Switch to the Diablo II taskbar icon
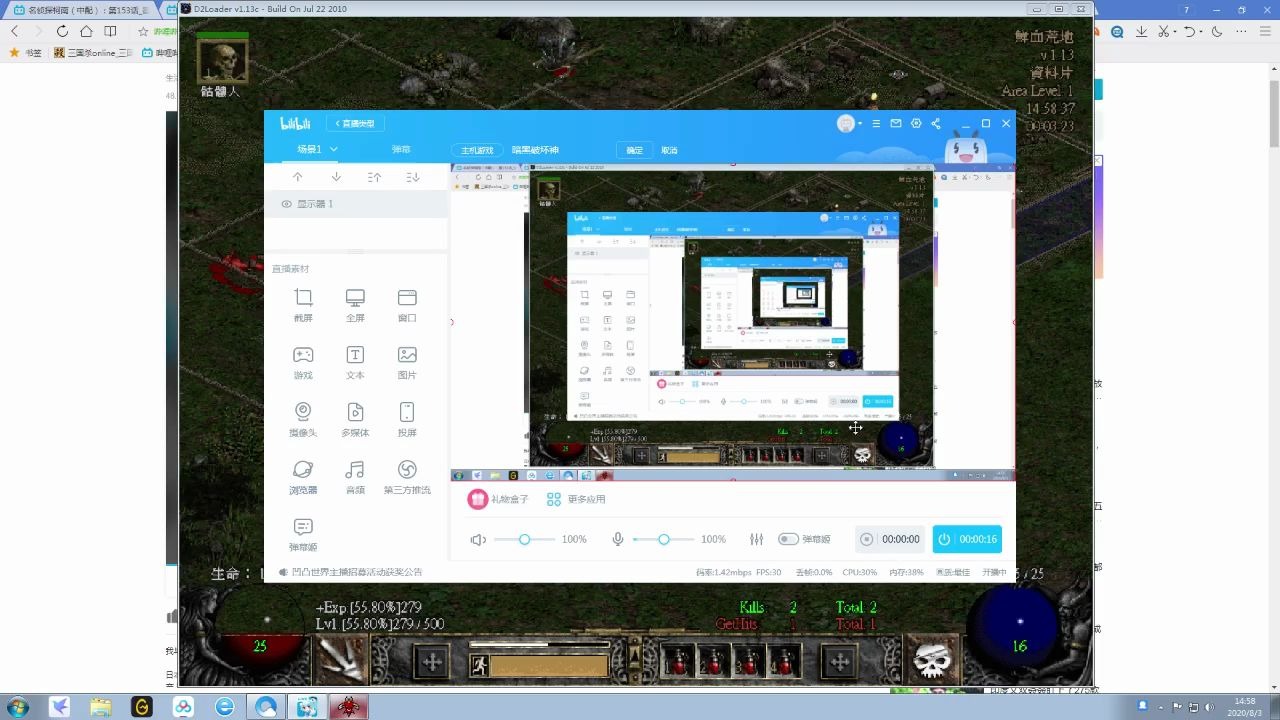 349,707
